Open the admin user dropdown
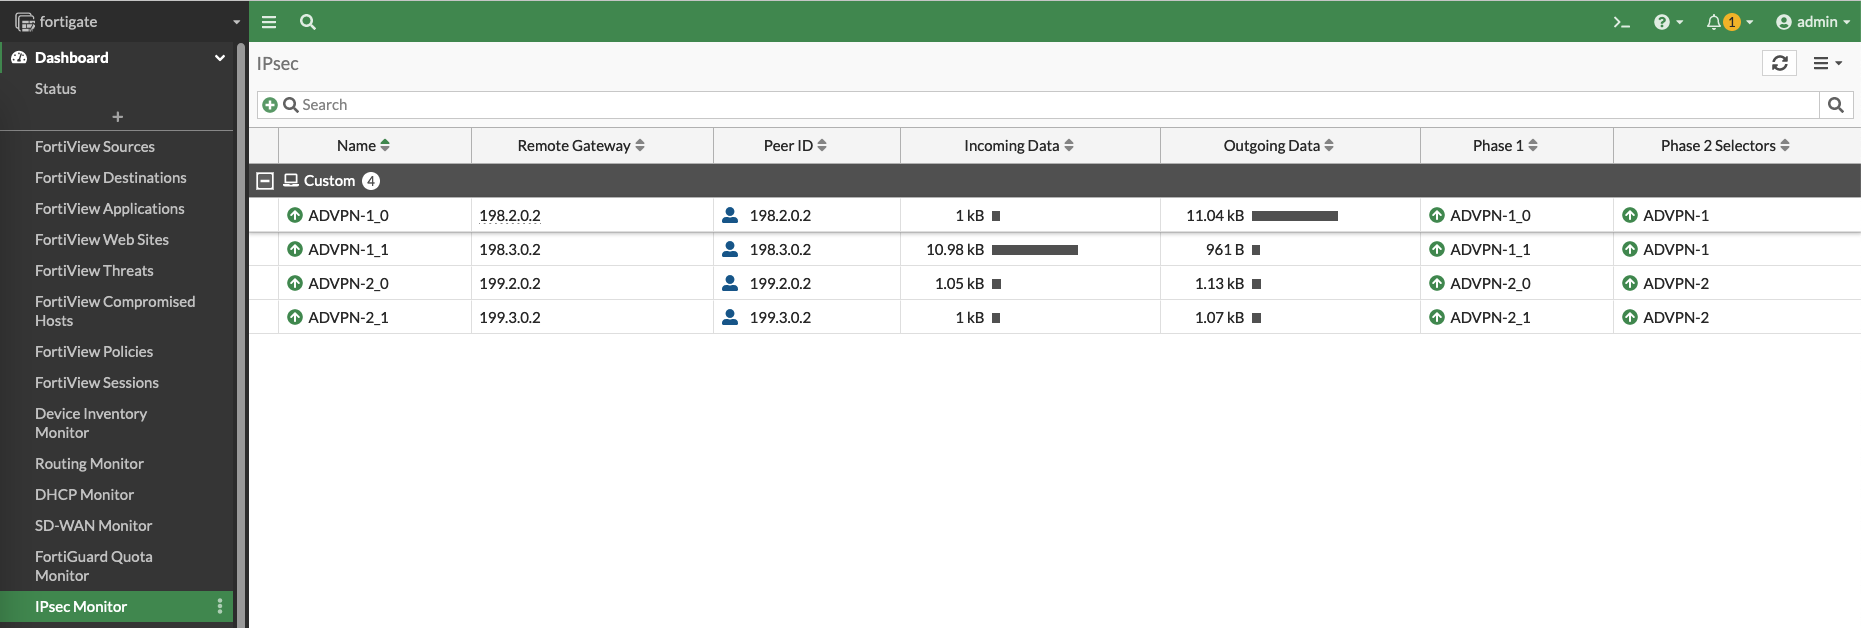1861x628 pixels. (1812, 22)
